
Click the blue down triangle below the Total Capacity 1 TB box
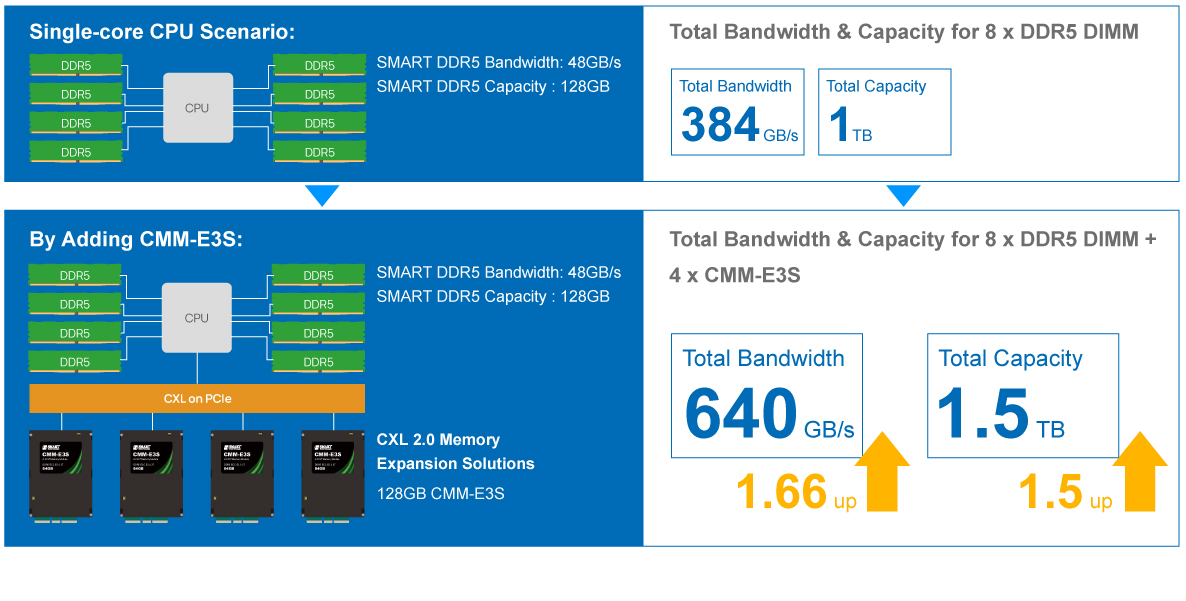(903, 196)
